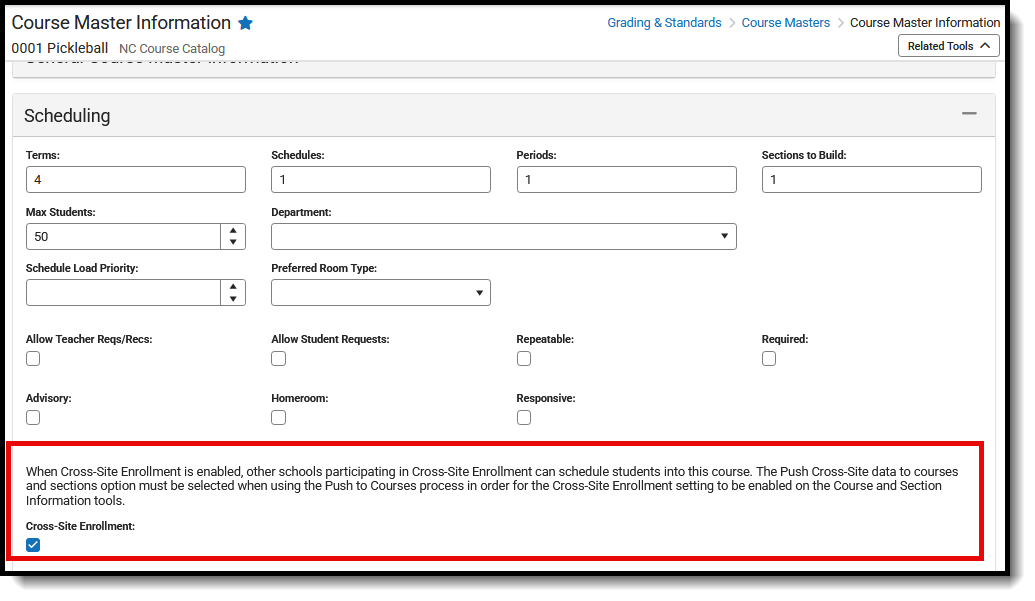Check the Required checkbox
This screenshot has height=601, width=1035.
pos(769,358)
